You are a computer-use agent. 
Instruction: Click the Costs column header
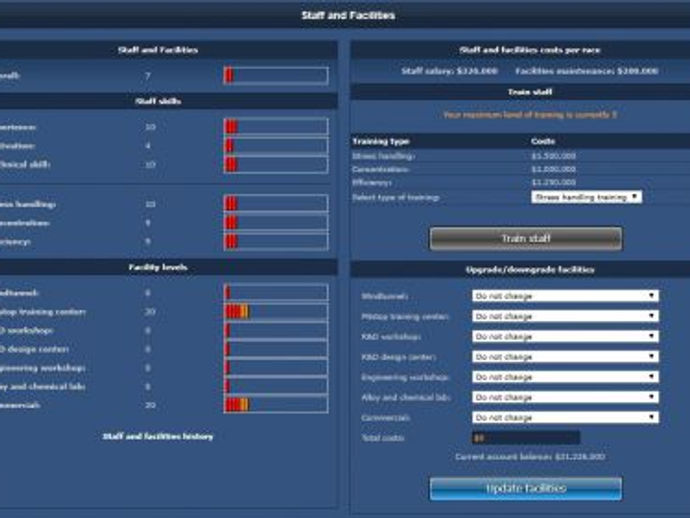tap(543, 141)
